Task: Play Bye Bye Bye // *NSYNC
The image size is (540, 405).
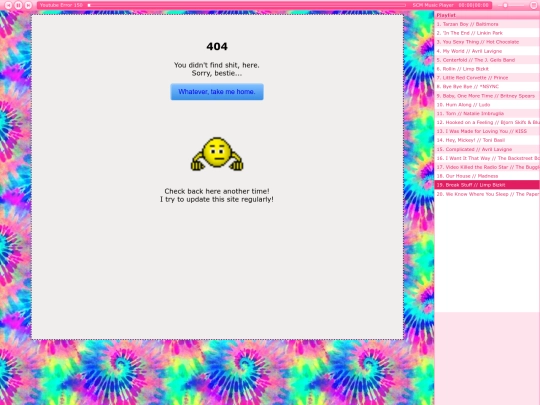Action: click(x=487, y=87)
